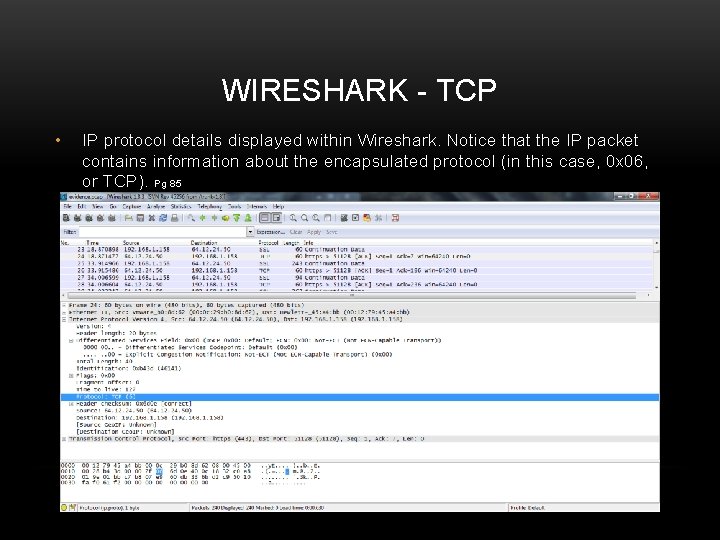
Task: Select packet row number 23
Action: coord(357,249)
